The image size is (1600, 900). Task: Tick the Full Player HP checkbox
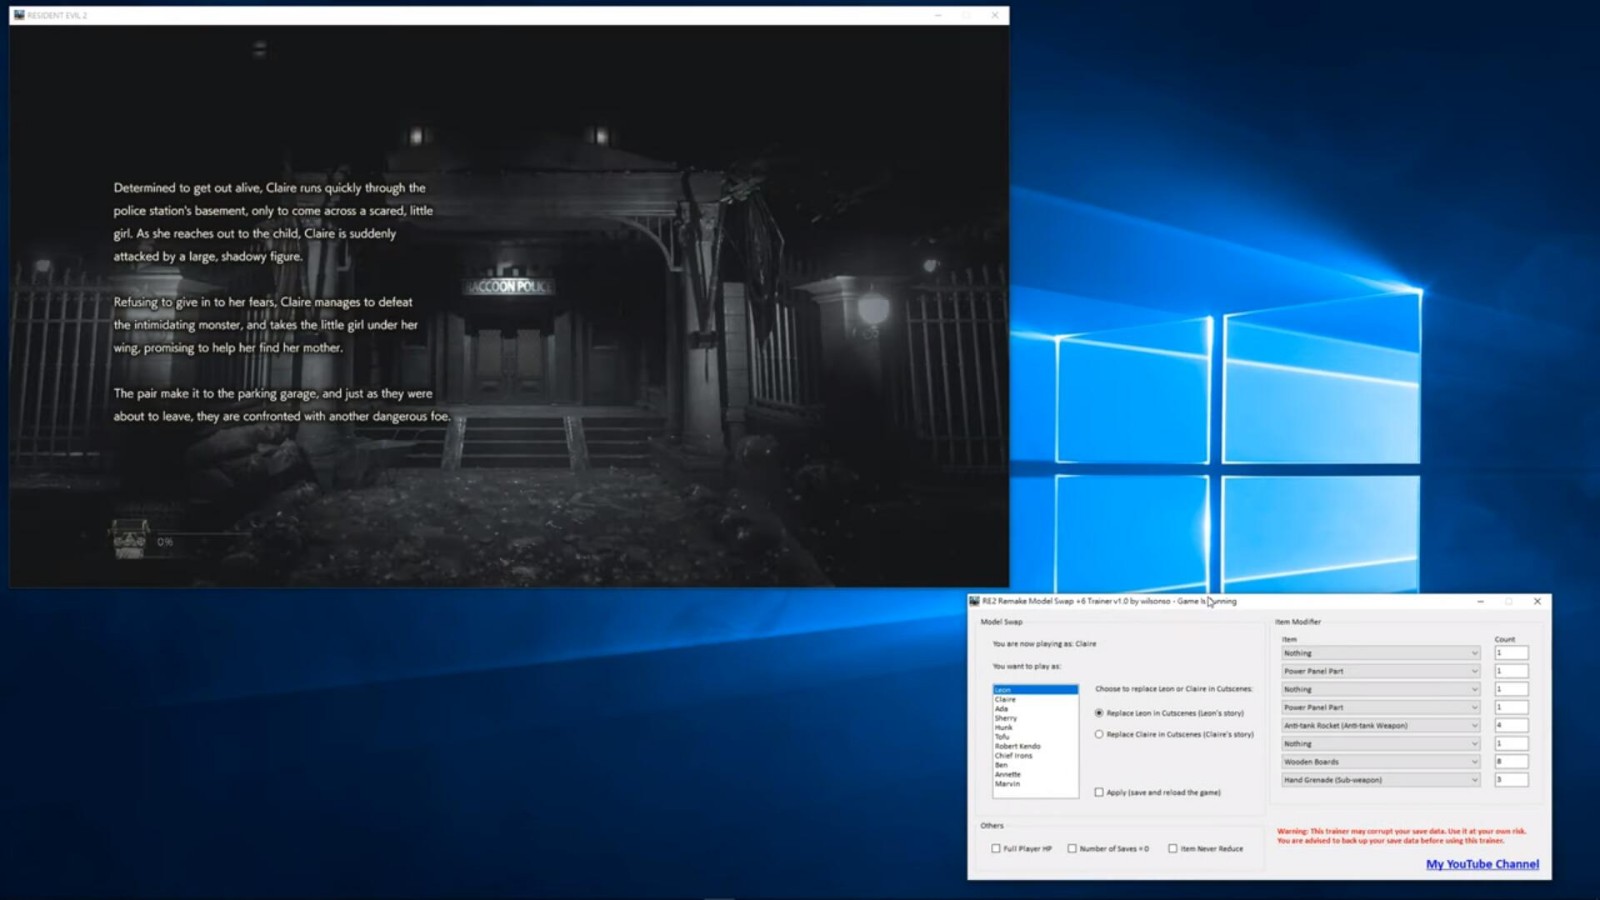(x=996, y=848)
